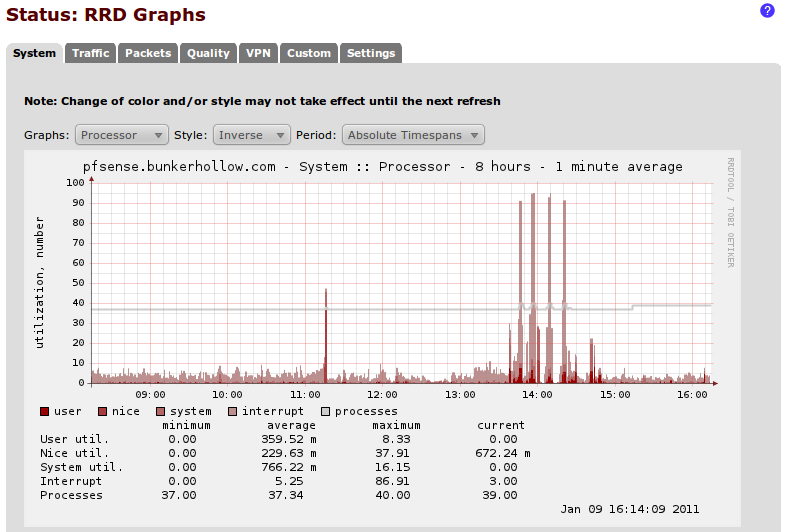Click the purple help question mark icon

click(767, 11)
